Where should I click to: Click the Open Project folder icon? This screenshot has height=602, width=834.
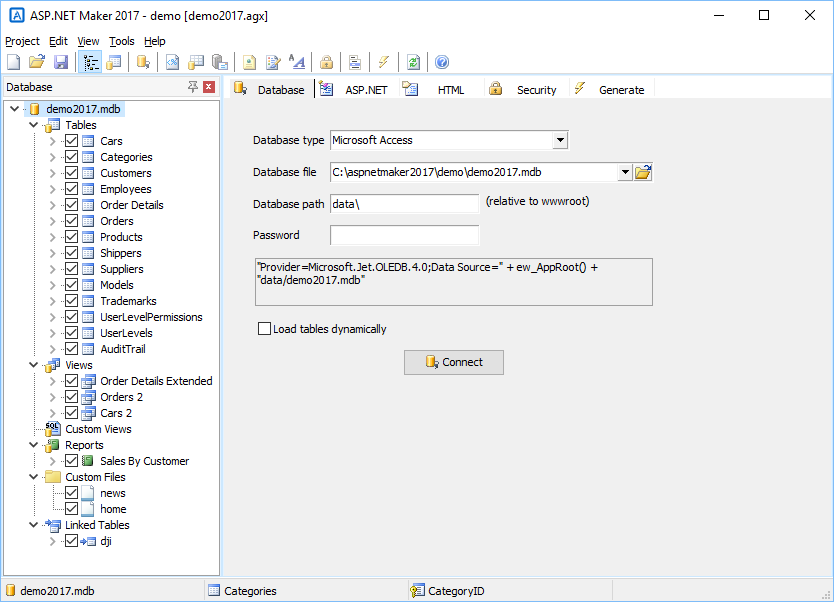[37, 62]
